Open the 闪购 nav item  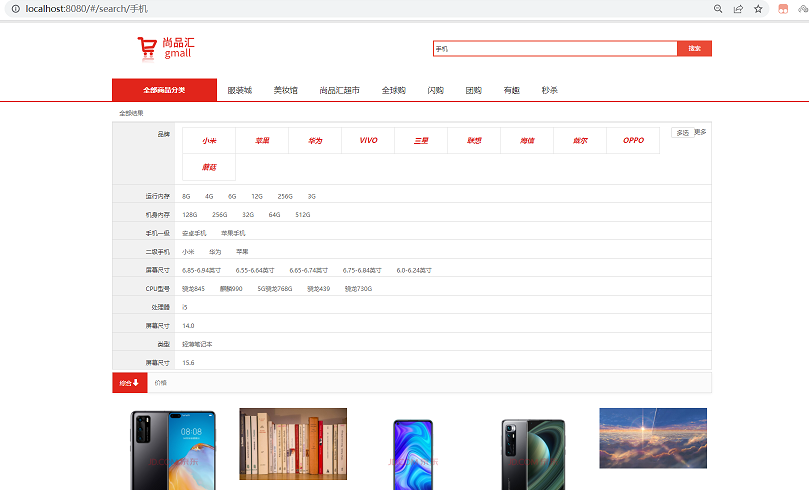click(x=435, y=90)
